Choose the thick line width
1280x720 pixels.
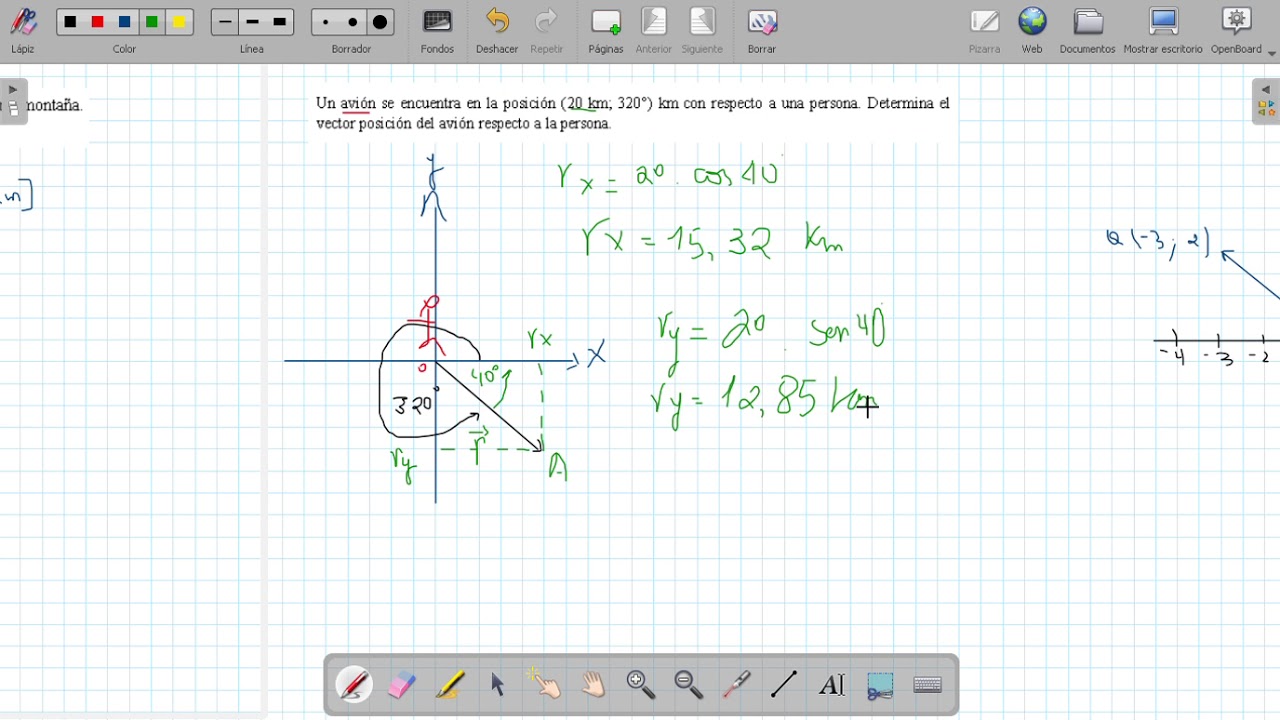click(280, 22)
